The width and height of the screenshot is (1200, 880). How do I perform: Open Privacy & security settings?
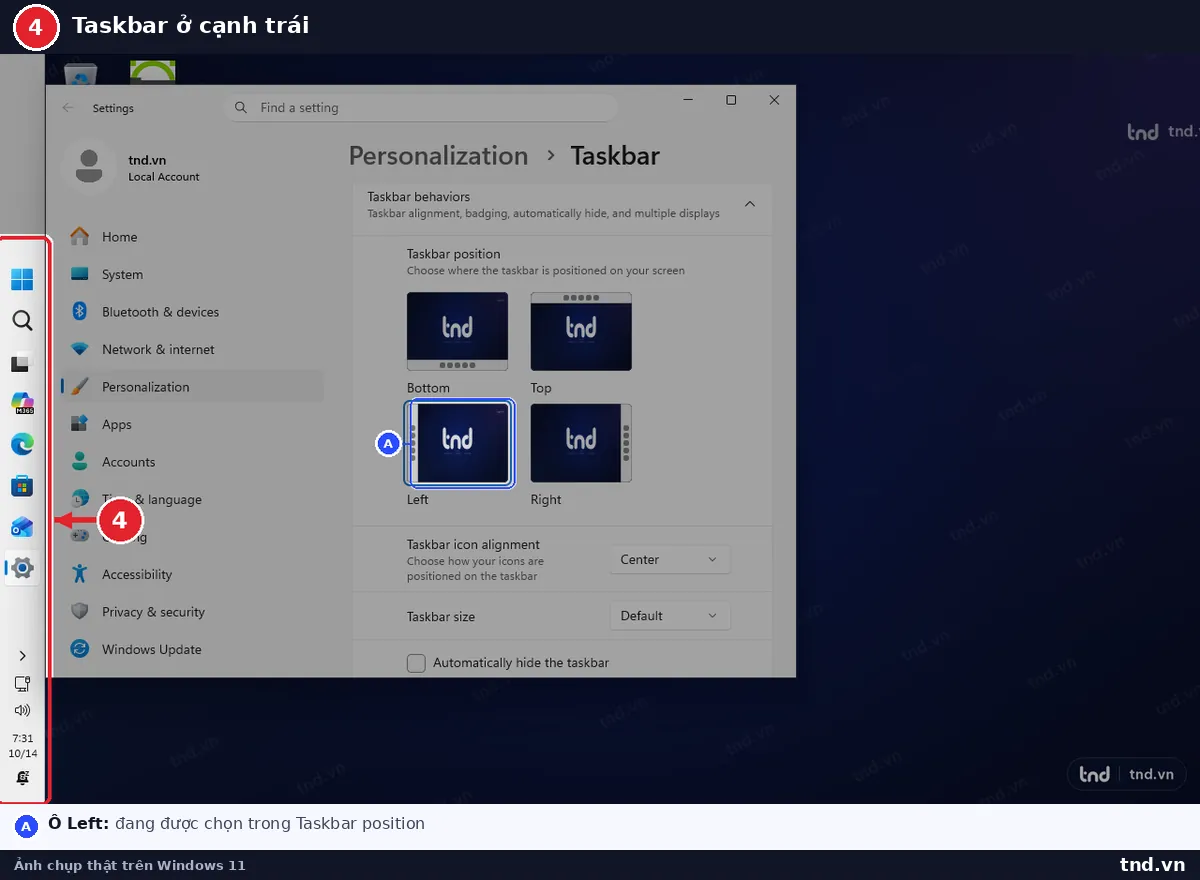click(192, 612)
